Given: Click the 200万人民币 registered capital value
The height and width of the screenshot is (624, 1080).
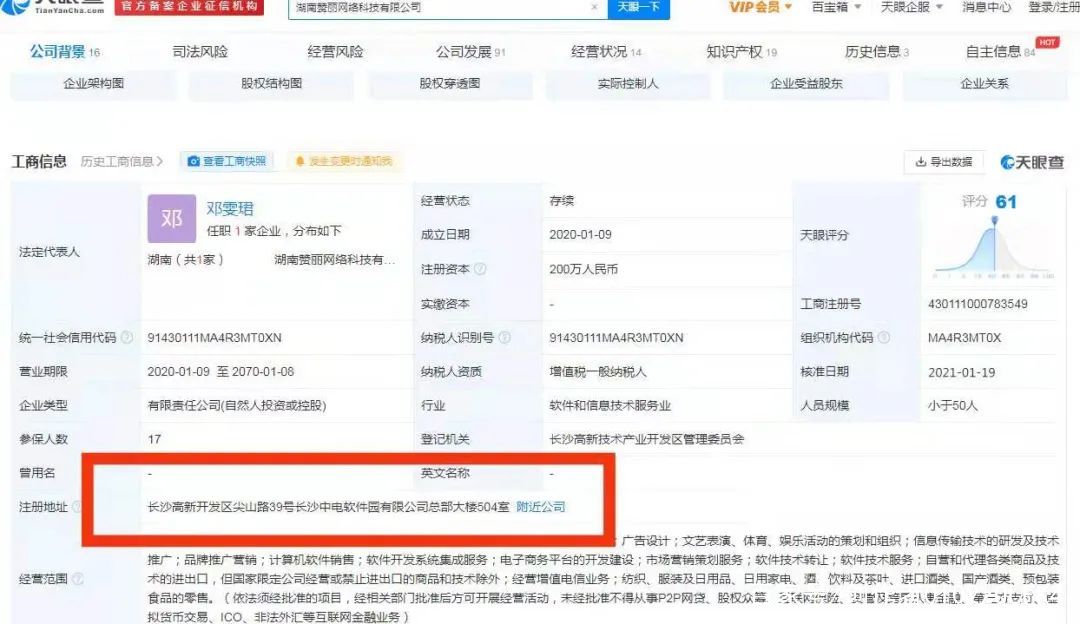Looking at the screenshot, I should tap(583, 269).
